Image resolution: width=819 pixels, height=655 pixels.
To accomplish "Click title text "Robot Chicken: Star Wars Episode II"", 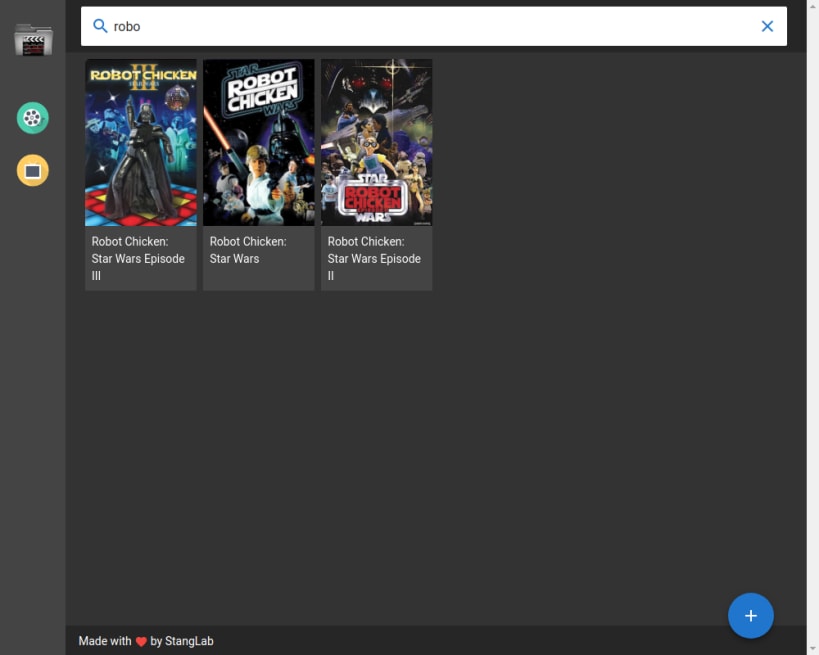I will click(x=374, y=259).
